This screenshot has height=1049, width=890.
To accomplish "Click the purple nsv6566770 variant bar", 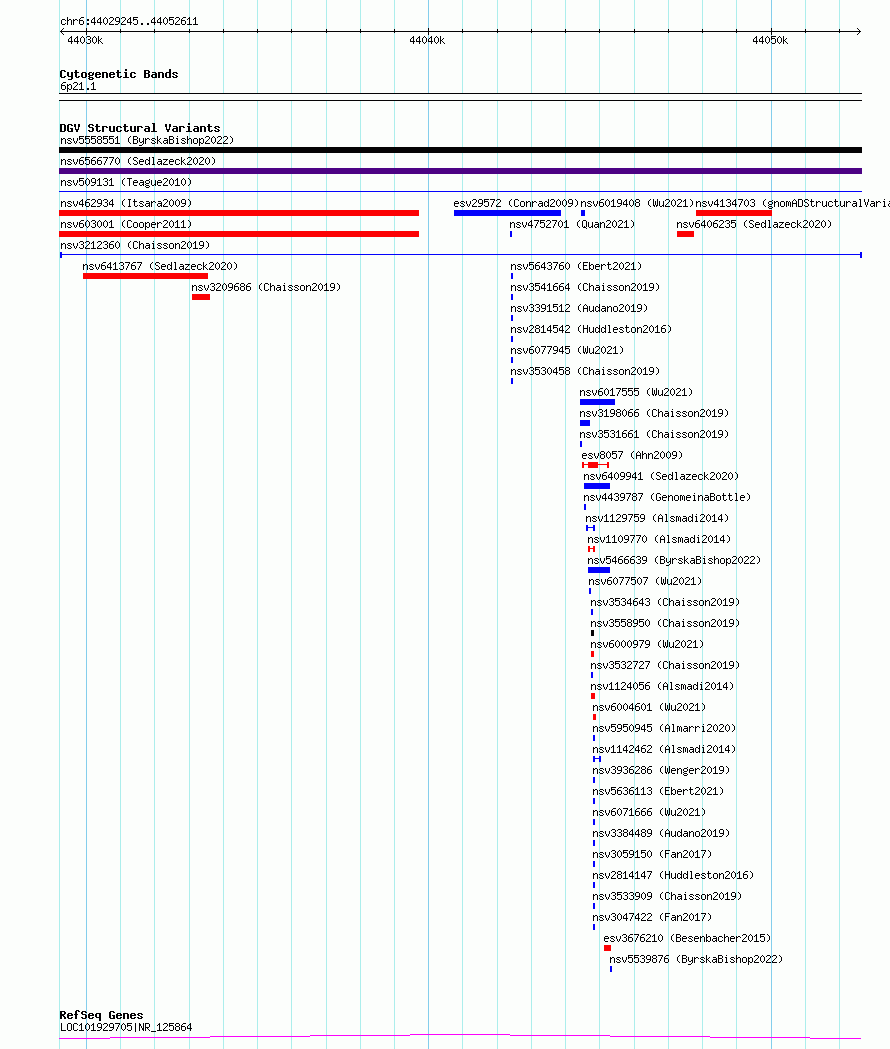I will coord(460,171).
